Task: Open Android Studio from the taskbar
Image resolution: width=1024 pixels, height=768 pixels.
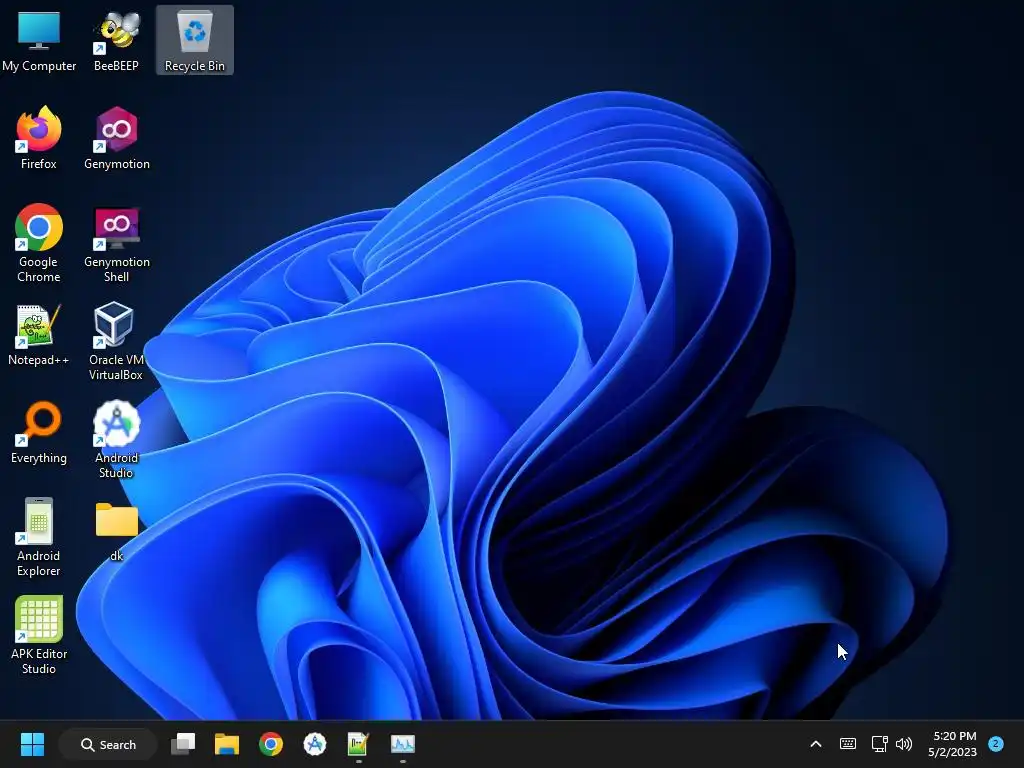Action: click(315, 744)
